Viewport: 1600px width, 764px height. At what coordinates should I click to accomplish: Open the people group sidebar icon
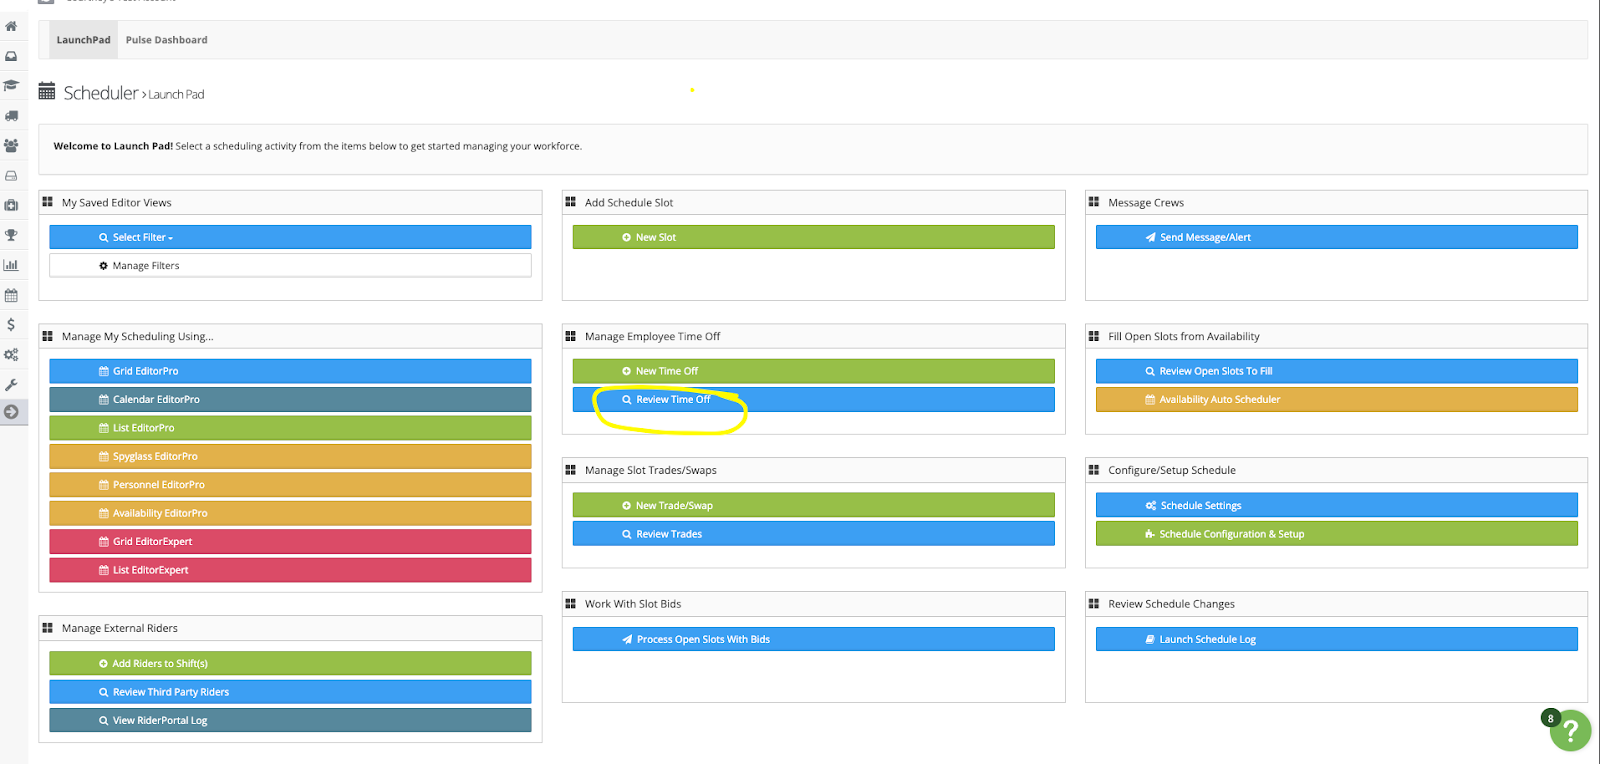(x=11, y=146)
